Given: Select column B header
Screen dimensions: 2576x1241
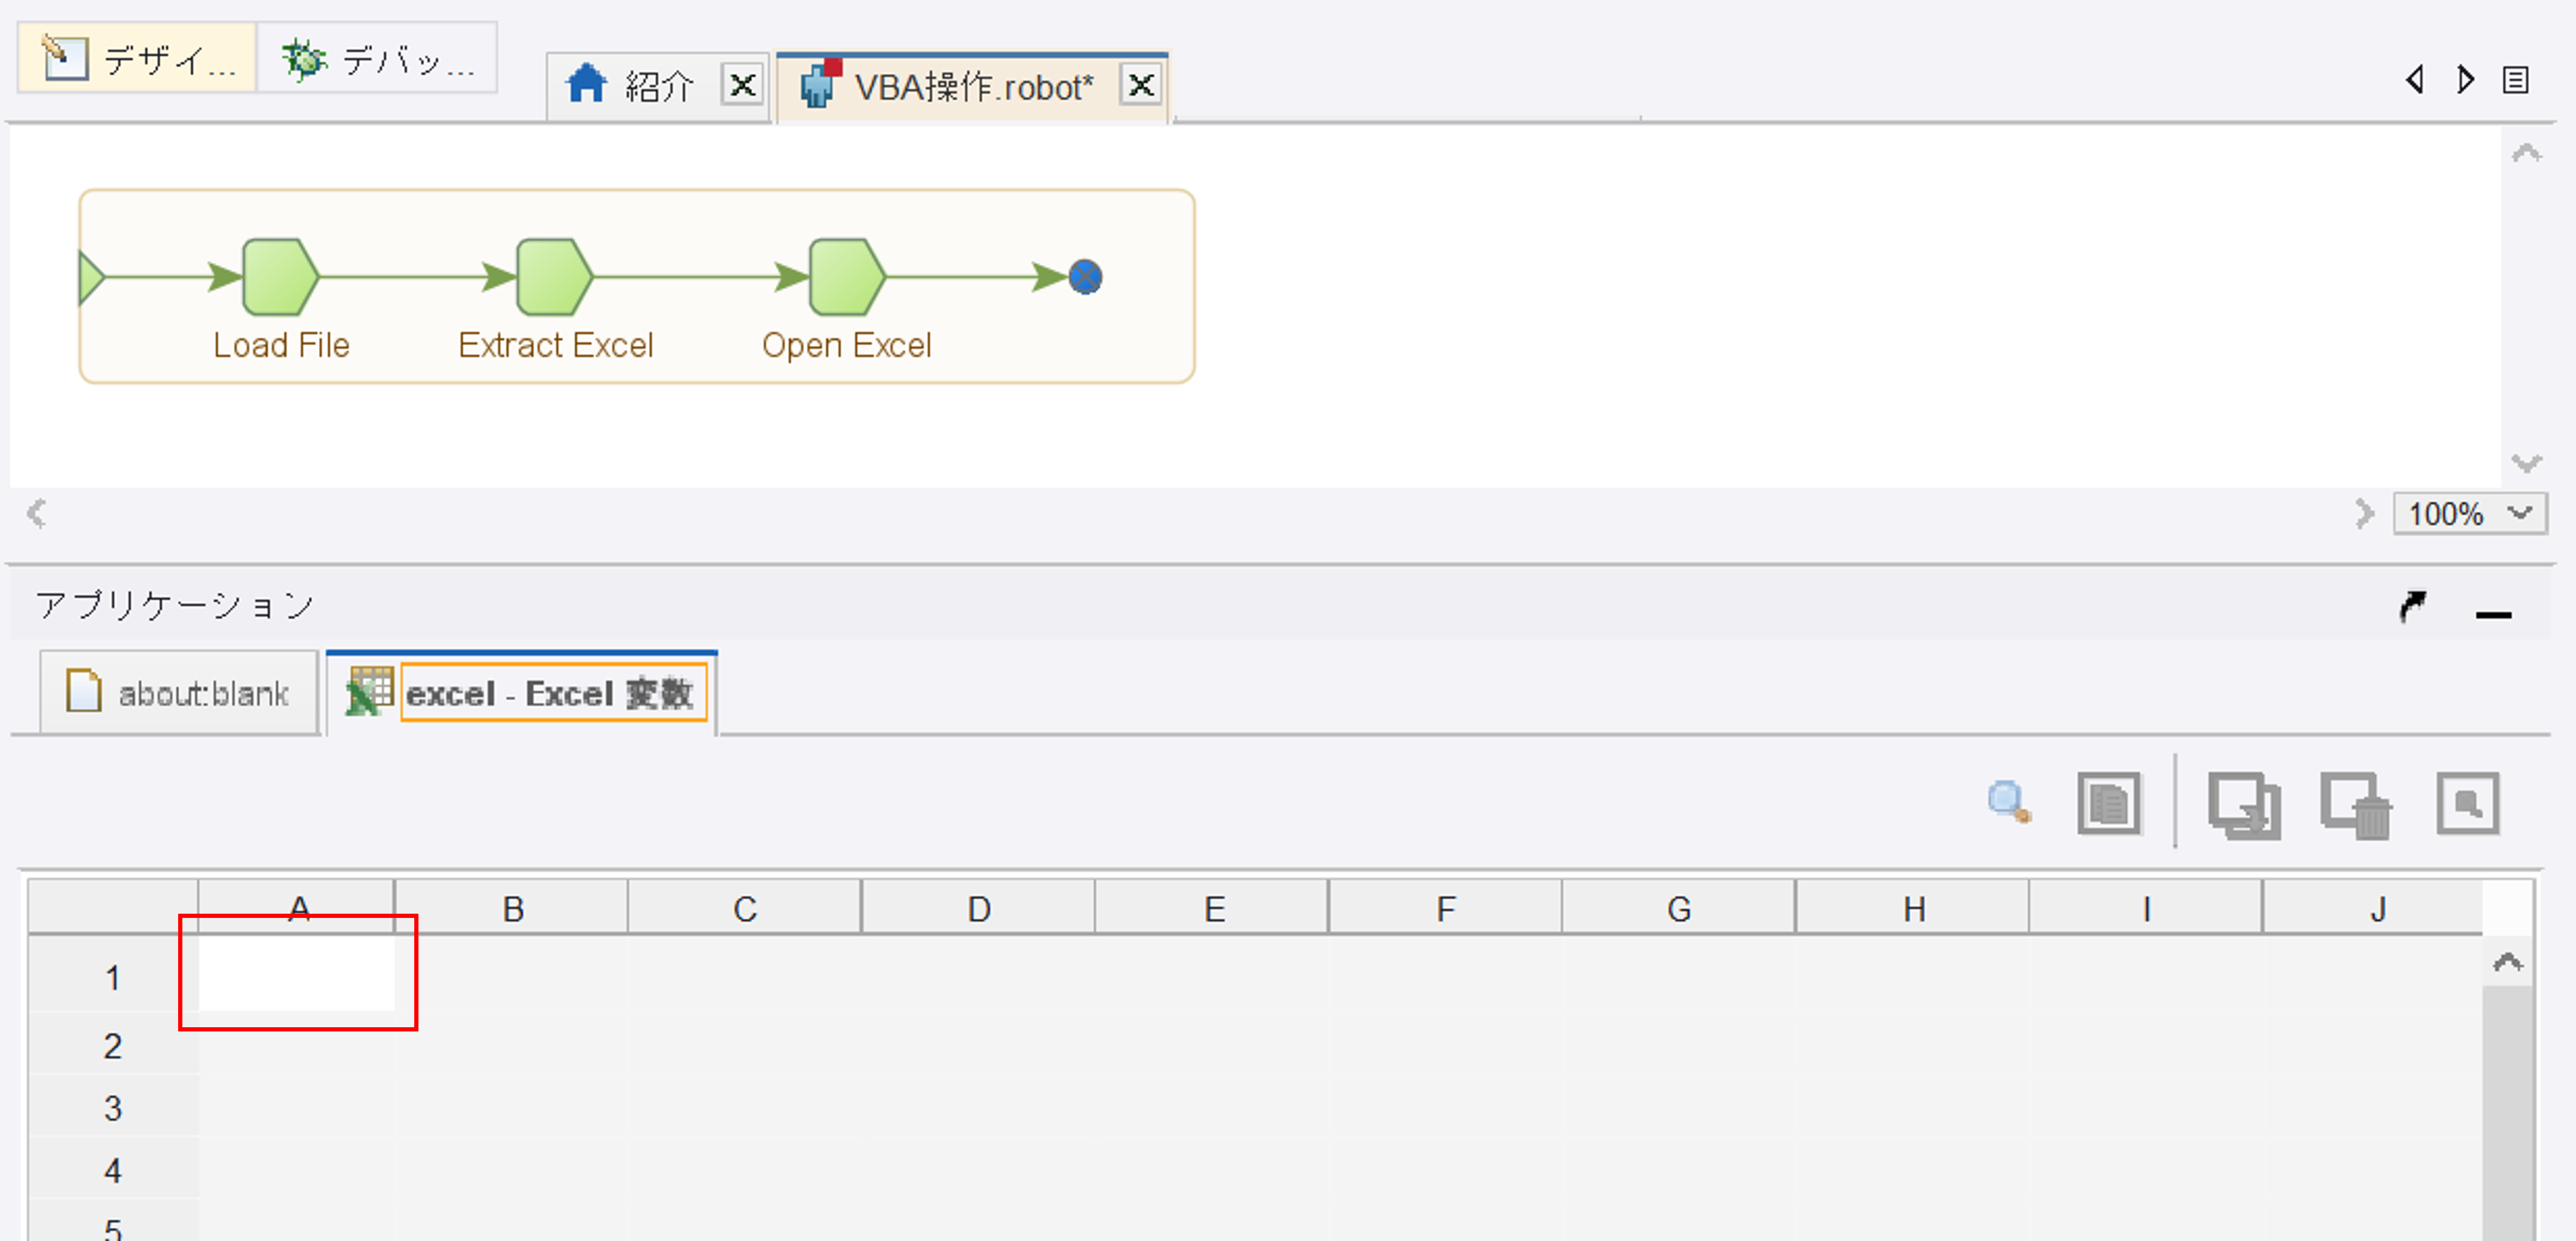Looking at the screenshot, I should point(512,908).
